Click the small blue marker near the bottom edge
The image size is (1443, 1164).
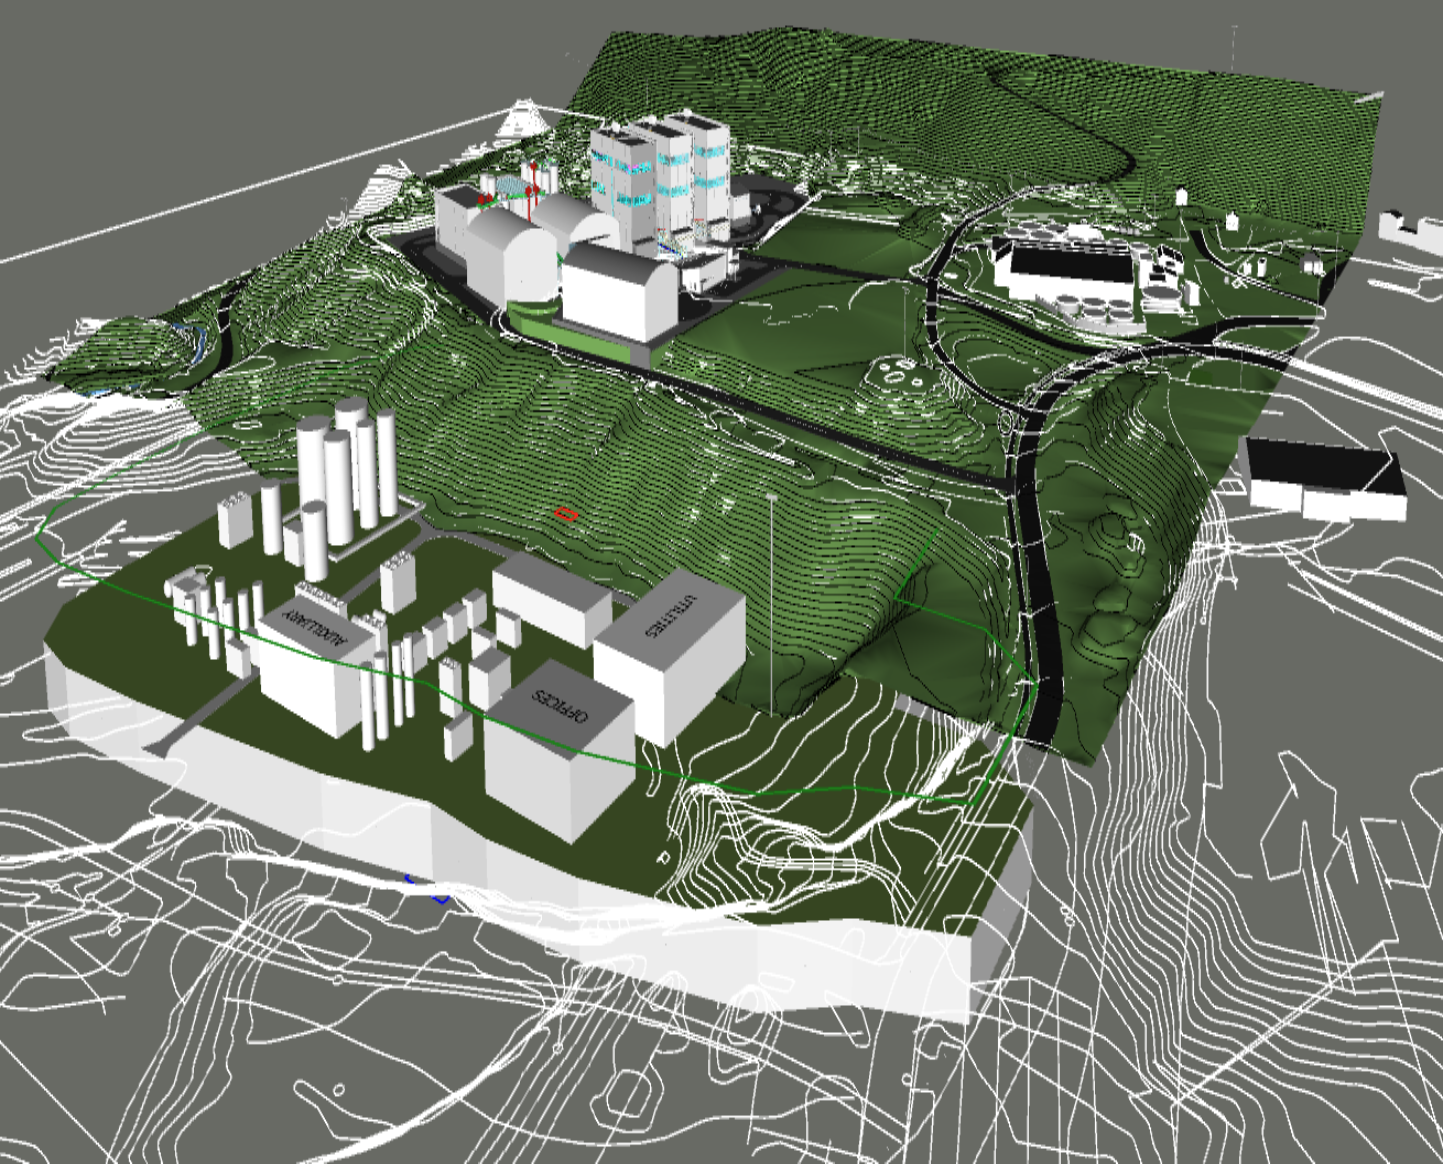[438, 895]
